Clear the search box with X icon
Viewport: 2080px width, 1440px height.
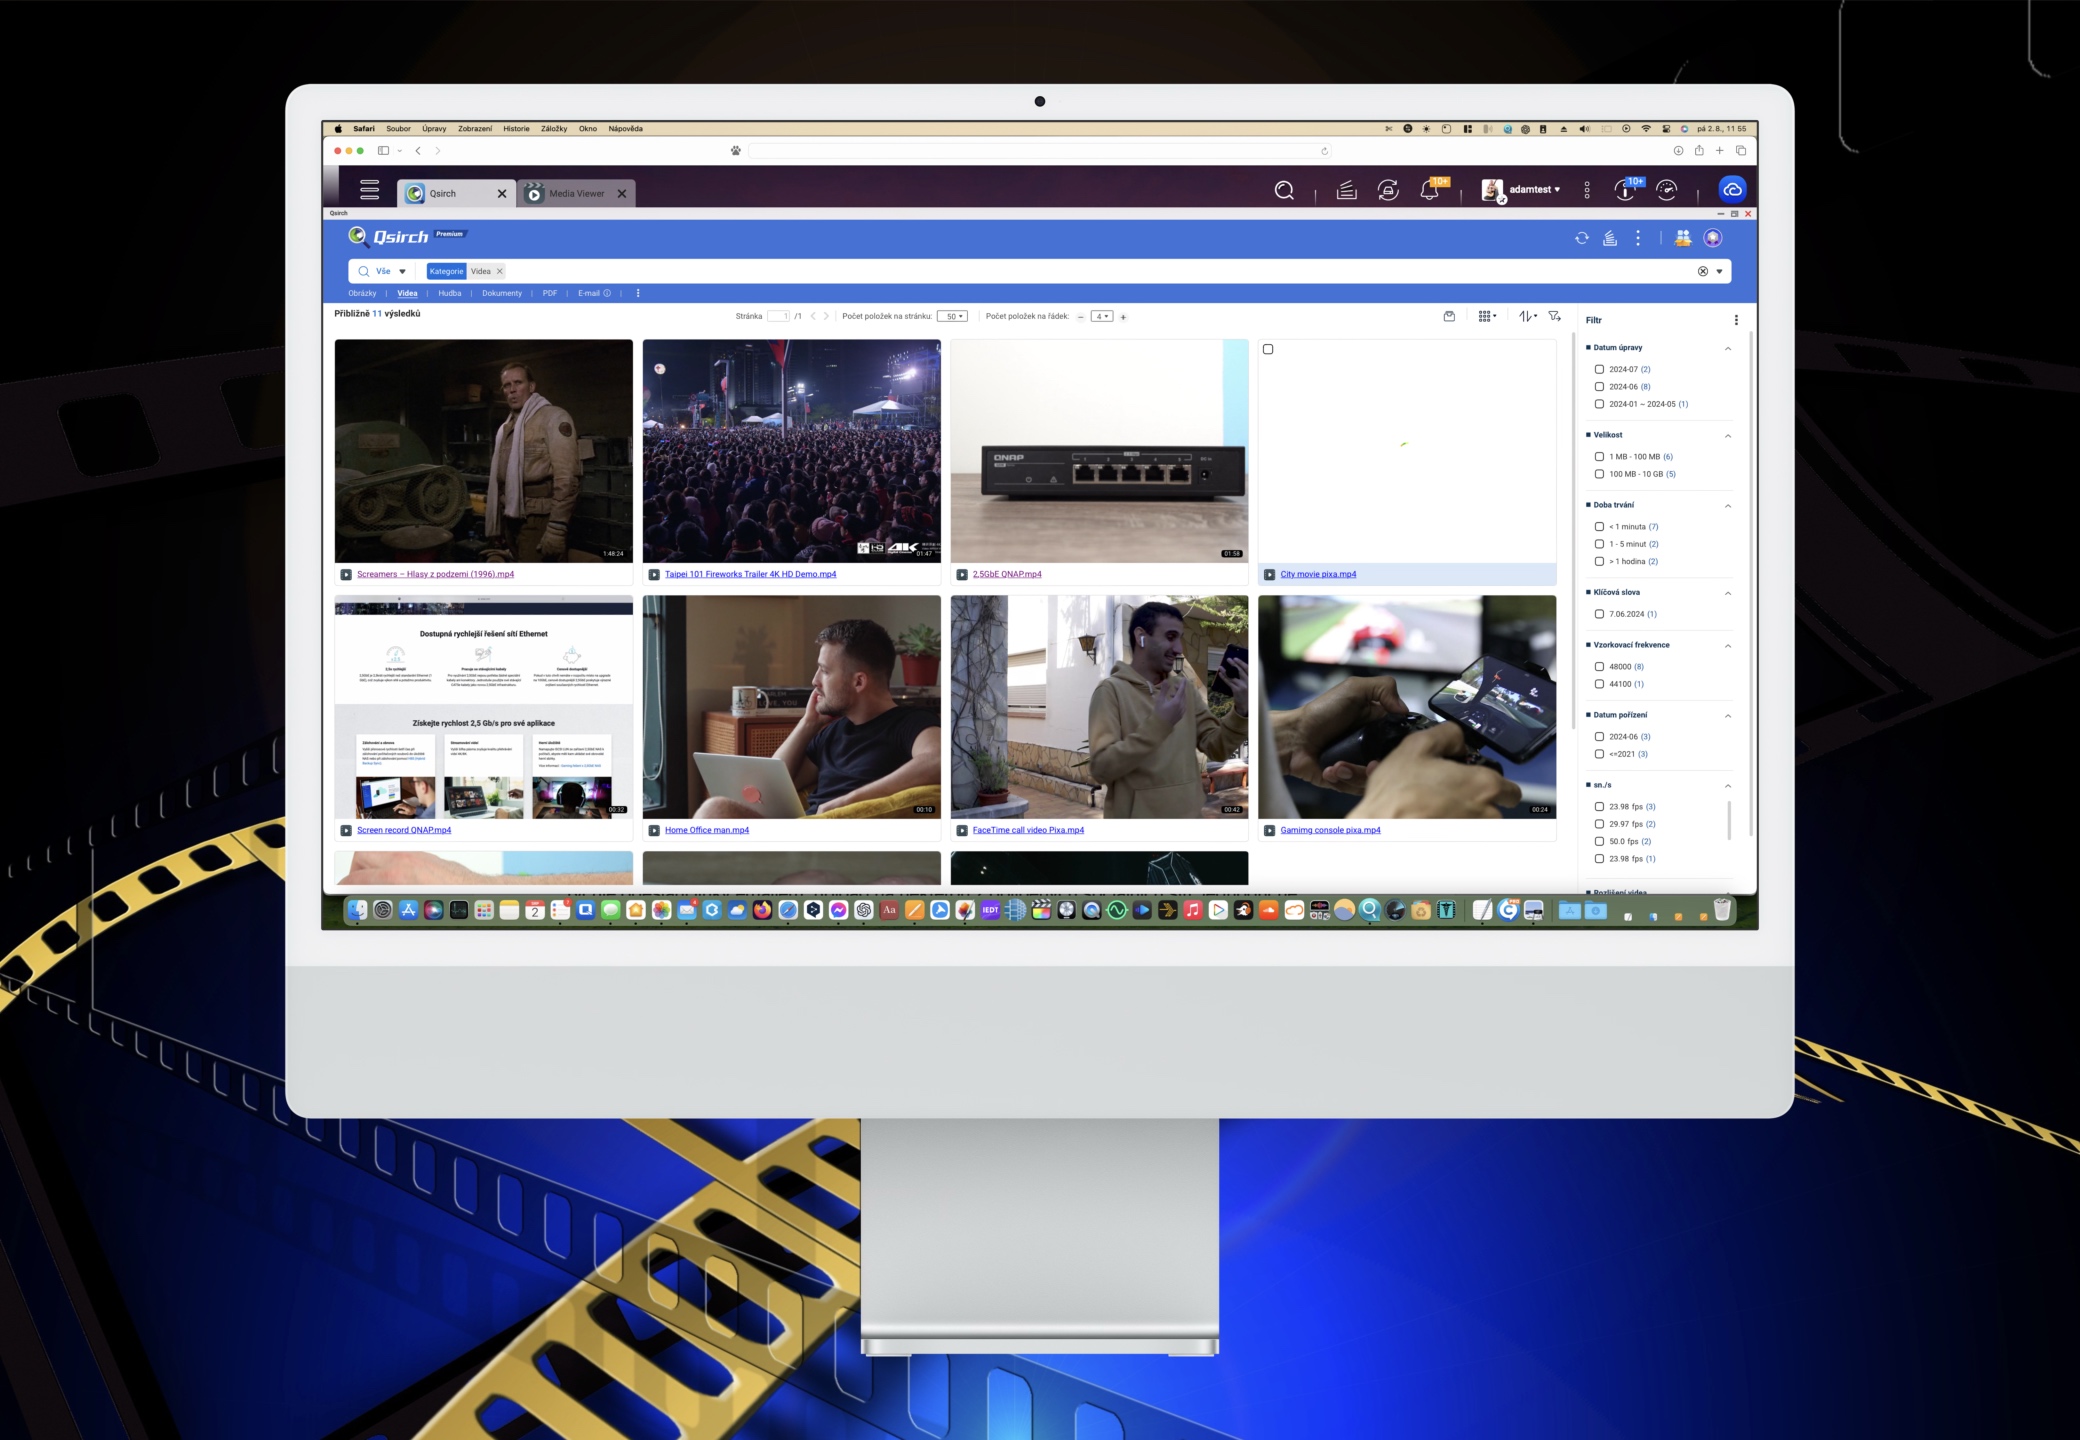1702,271
